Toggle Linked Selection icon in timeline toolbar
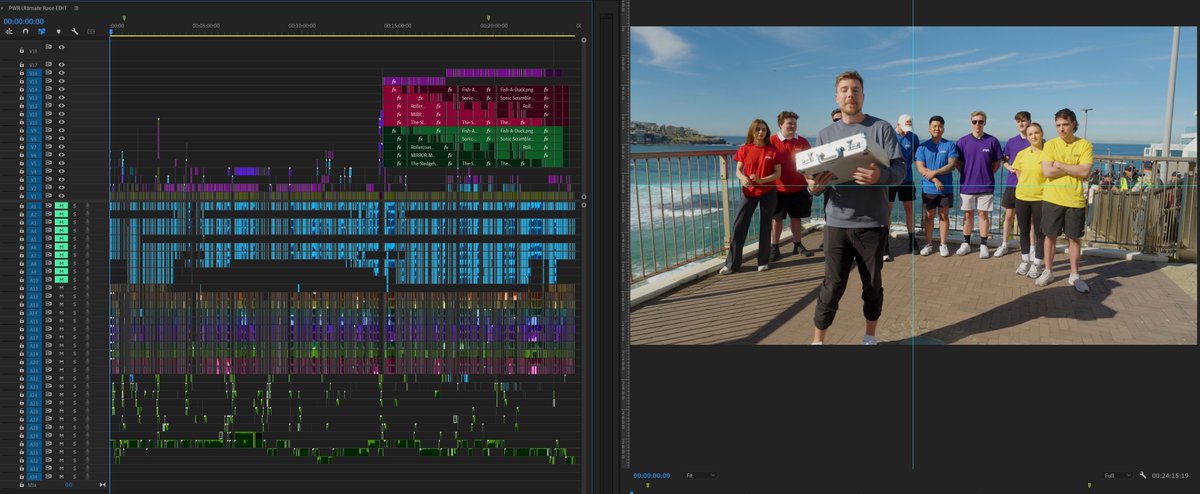This screenshot has height=494, width=1200. [x=42, y=32]
